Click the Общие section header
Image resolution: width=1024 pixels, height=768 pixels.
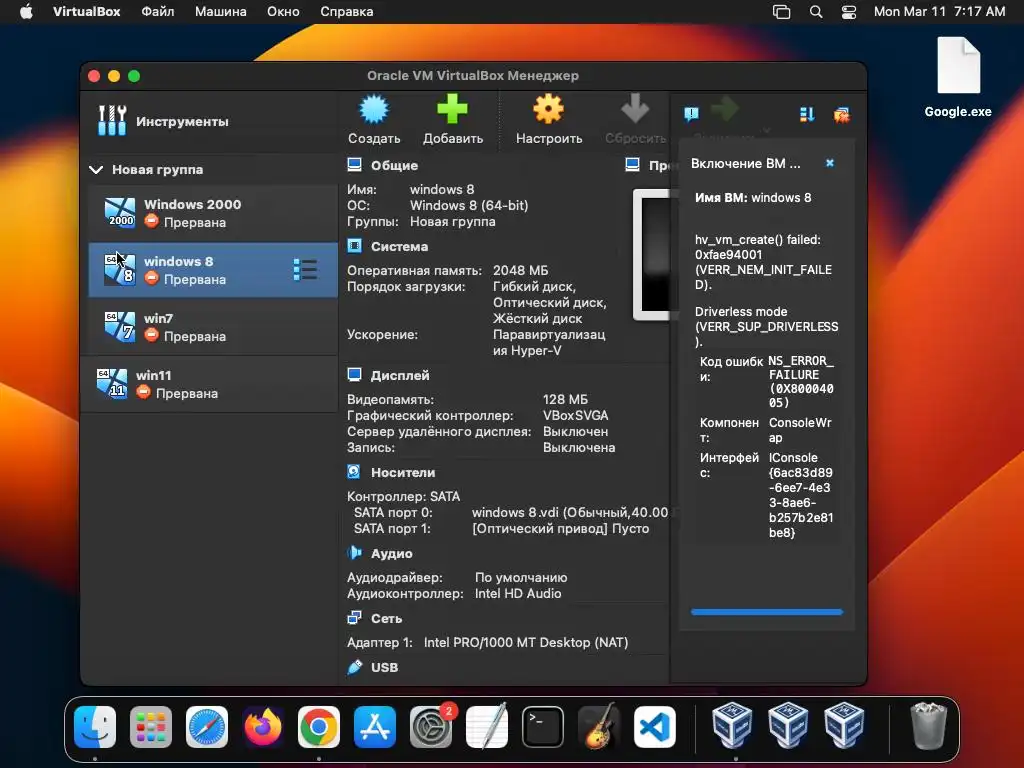[394, 165]
